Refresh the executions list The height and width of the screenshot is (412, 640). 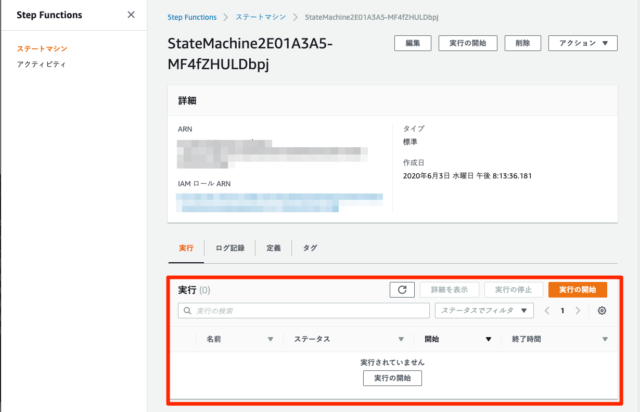pyautogui.click(x=402, y=290)
